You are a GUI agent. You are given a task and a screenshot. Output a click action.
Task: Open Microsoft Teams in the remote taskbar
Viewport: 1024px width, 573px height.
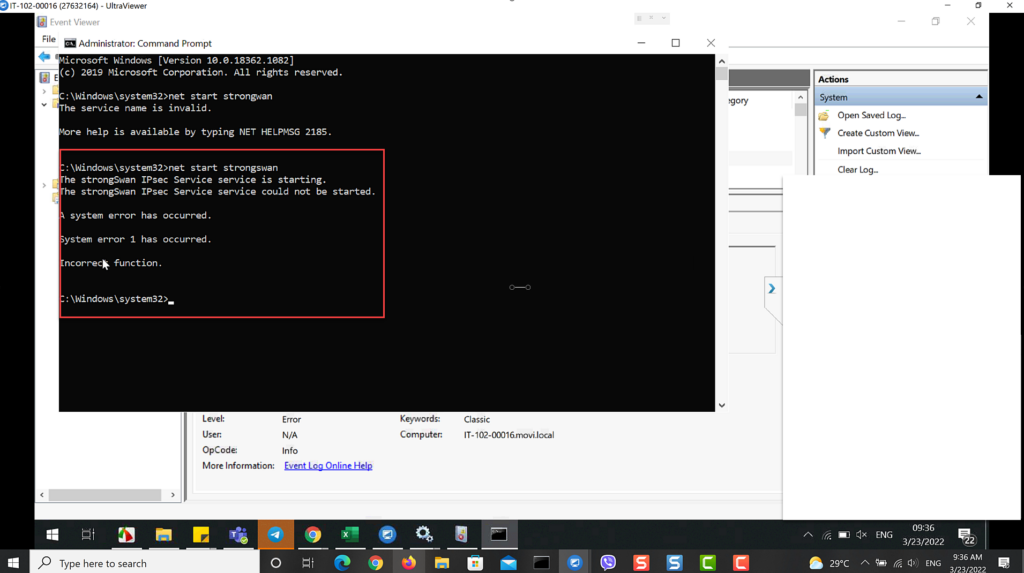coord(238,535)
